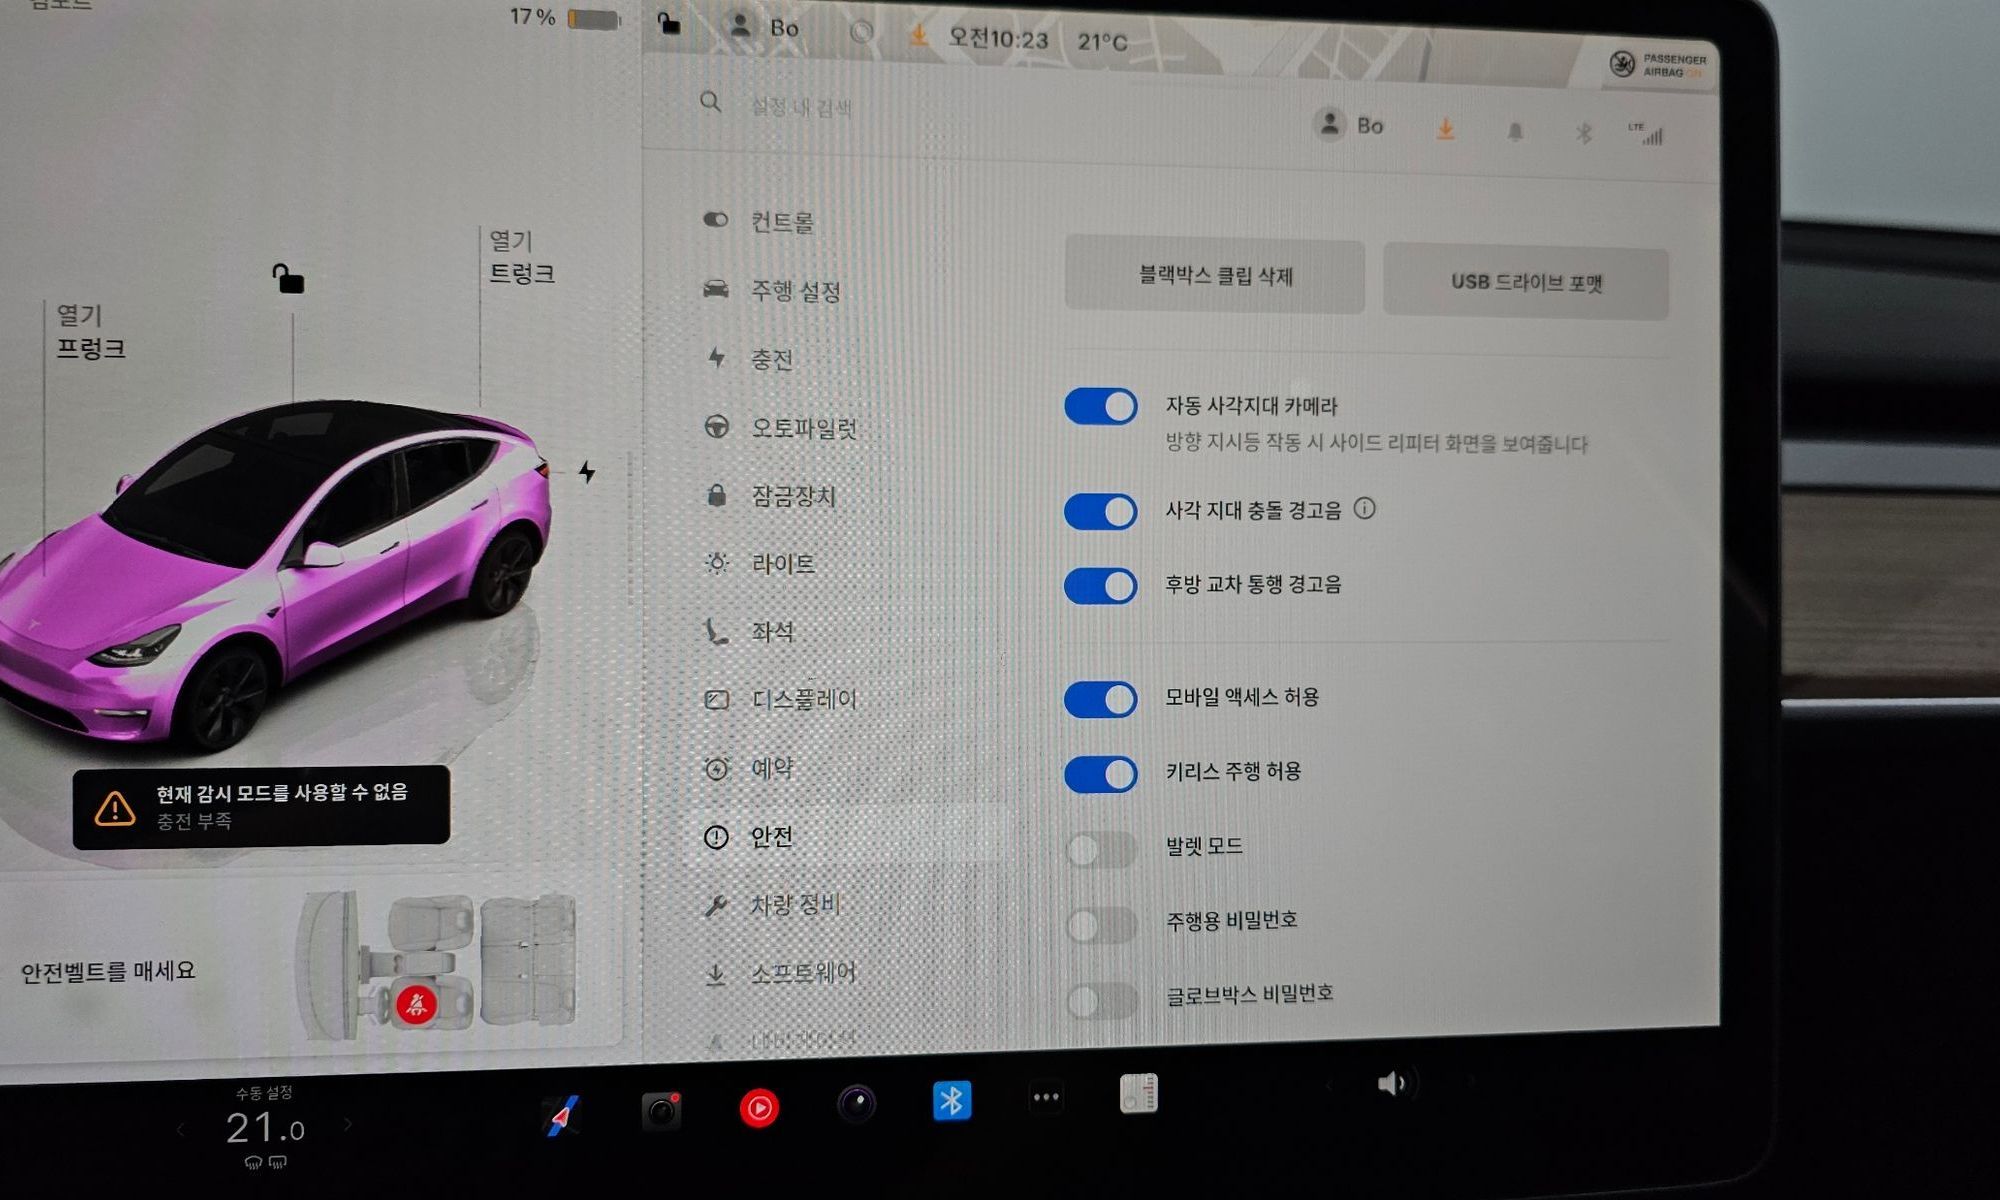
Task: Open the three-dots app launcher
Action: click(x=1046, y=1097)
